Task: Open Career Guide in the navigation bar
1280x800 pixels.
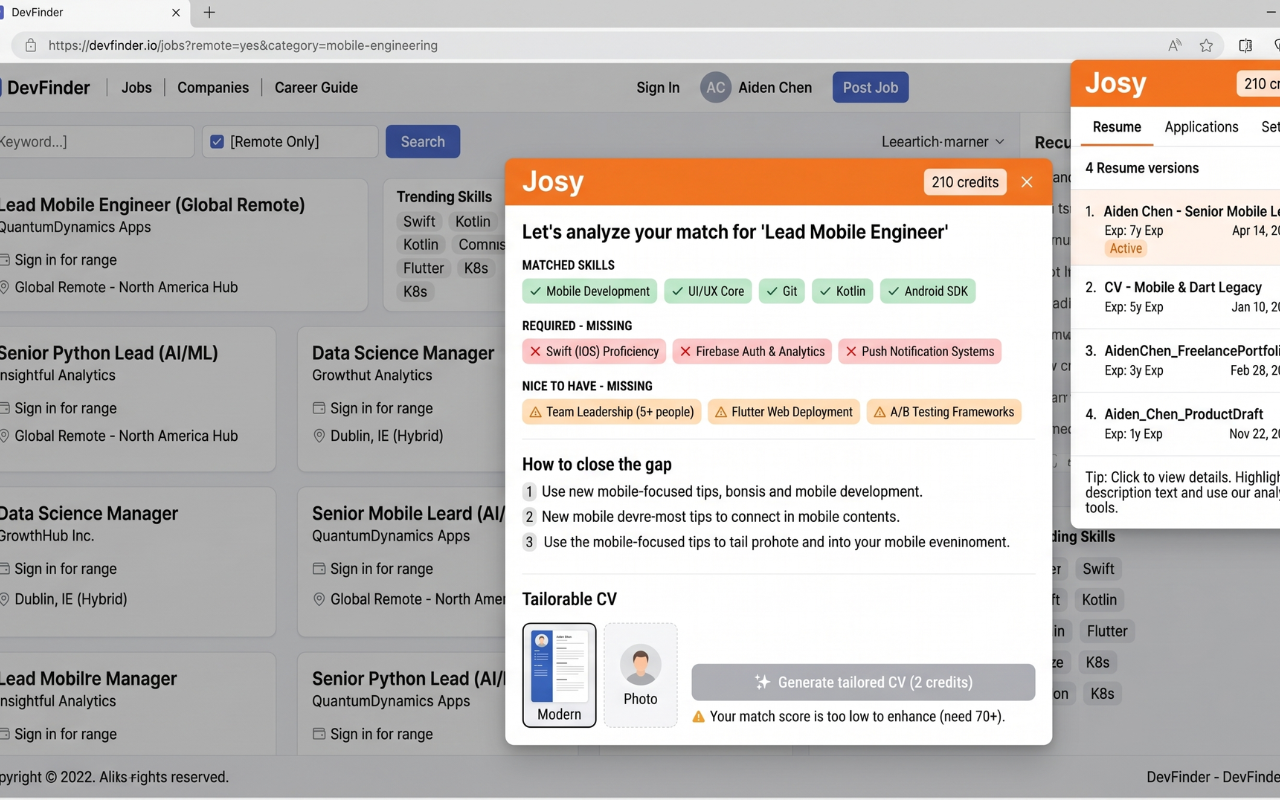Action: click(x=316, y=87)
